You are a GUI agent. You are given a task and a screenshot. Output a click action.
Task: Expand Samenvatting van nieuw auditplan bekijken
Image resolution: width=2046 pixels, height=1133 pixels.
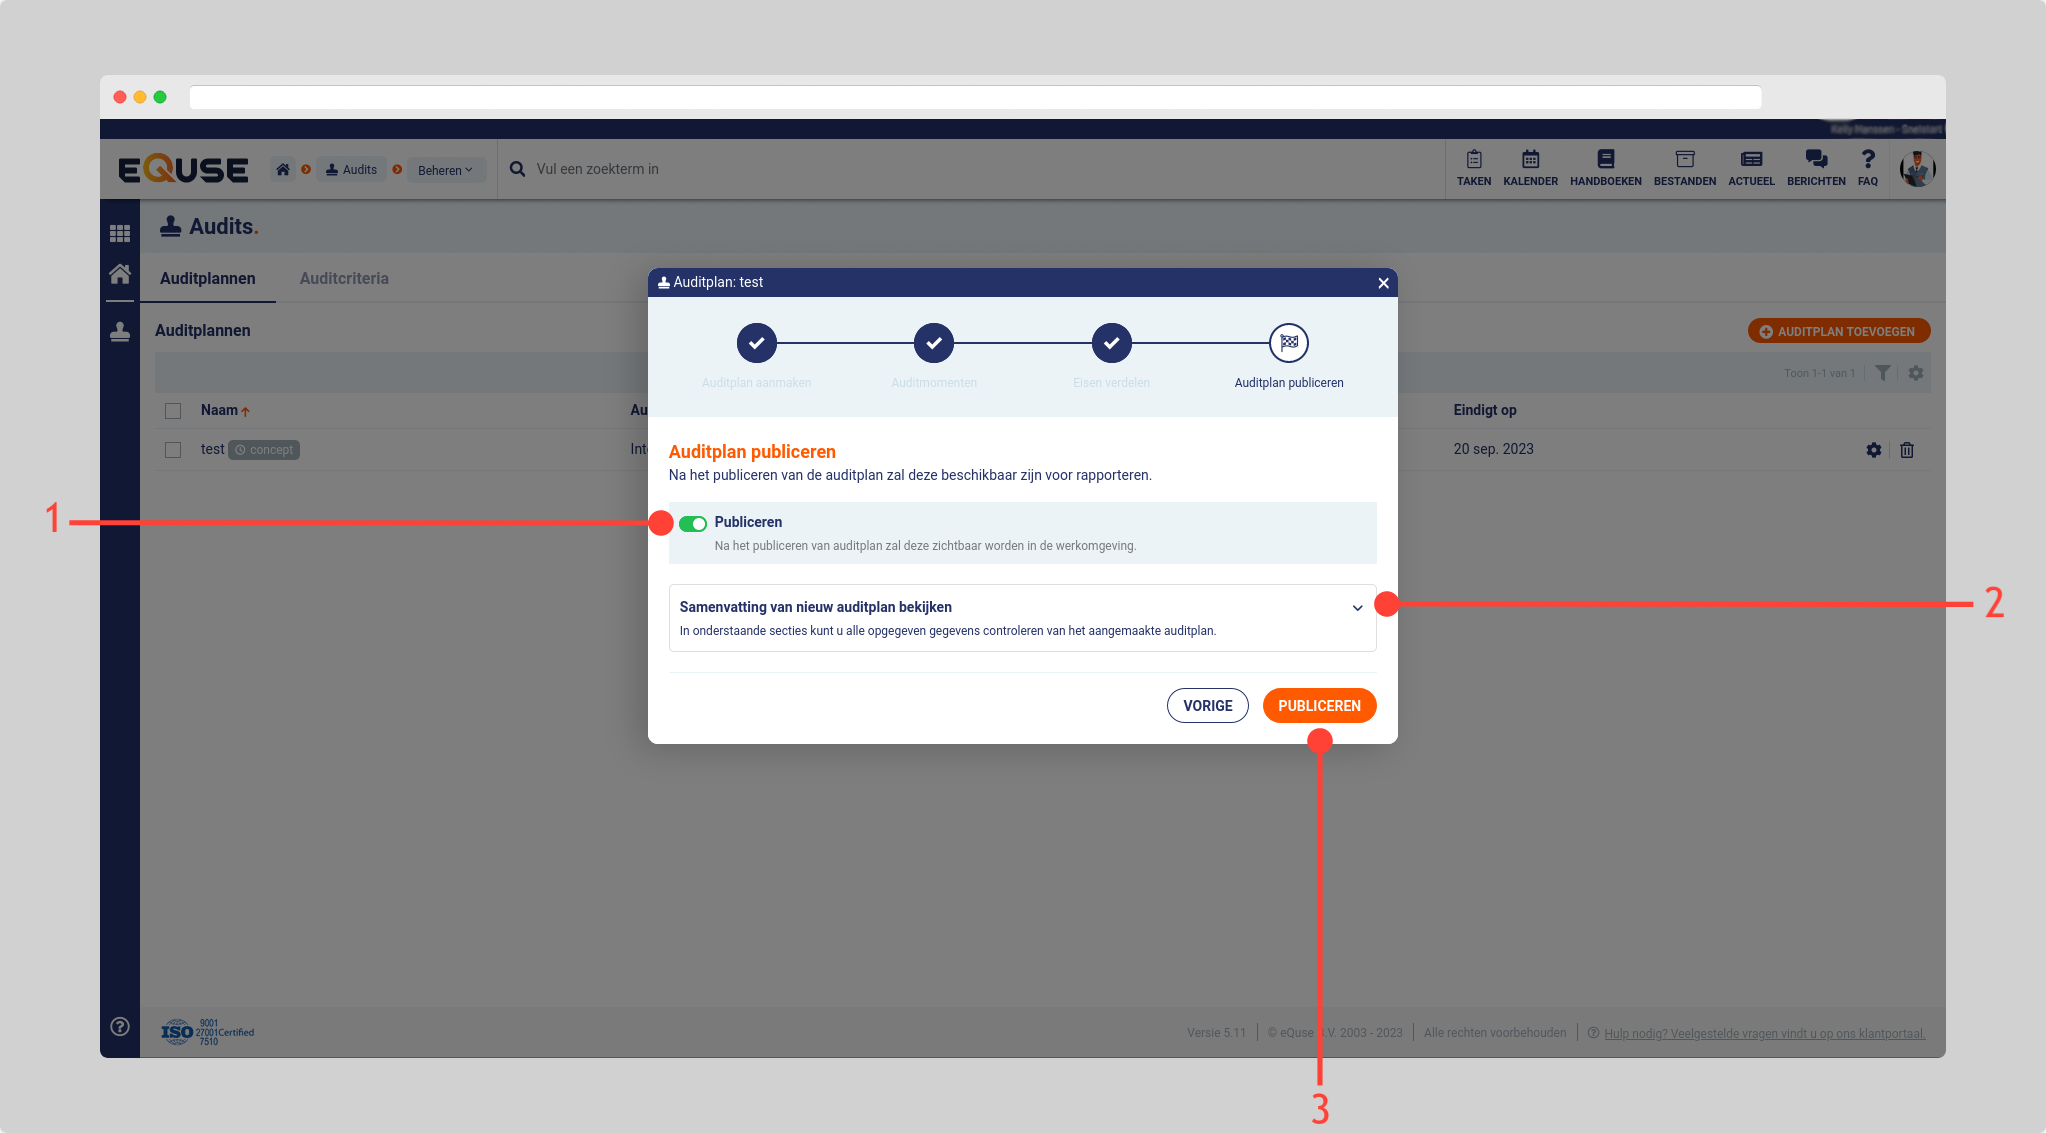point(1022,618)
